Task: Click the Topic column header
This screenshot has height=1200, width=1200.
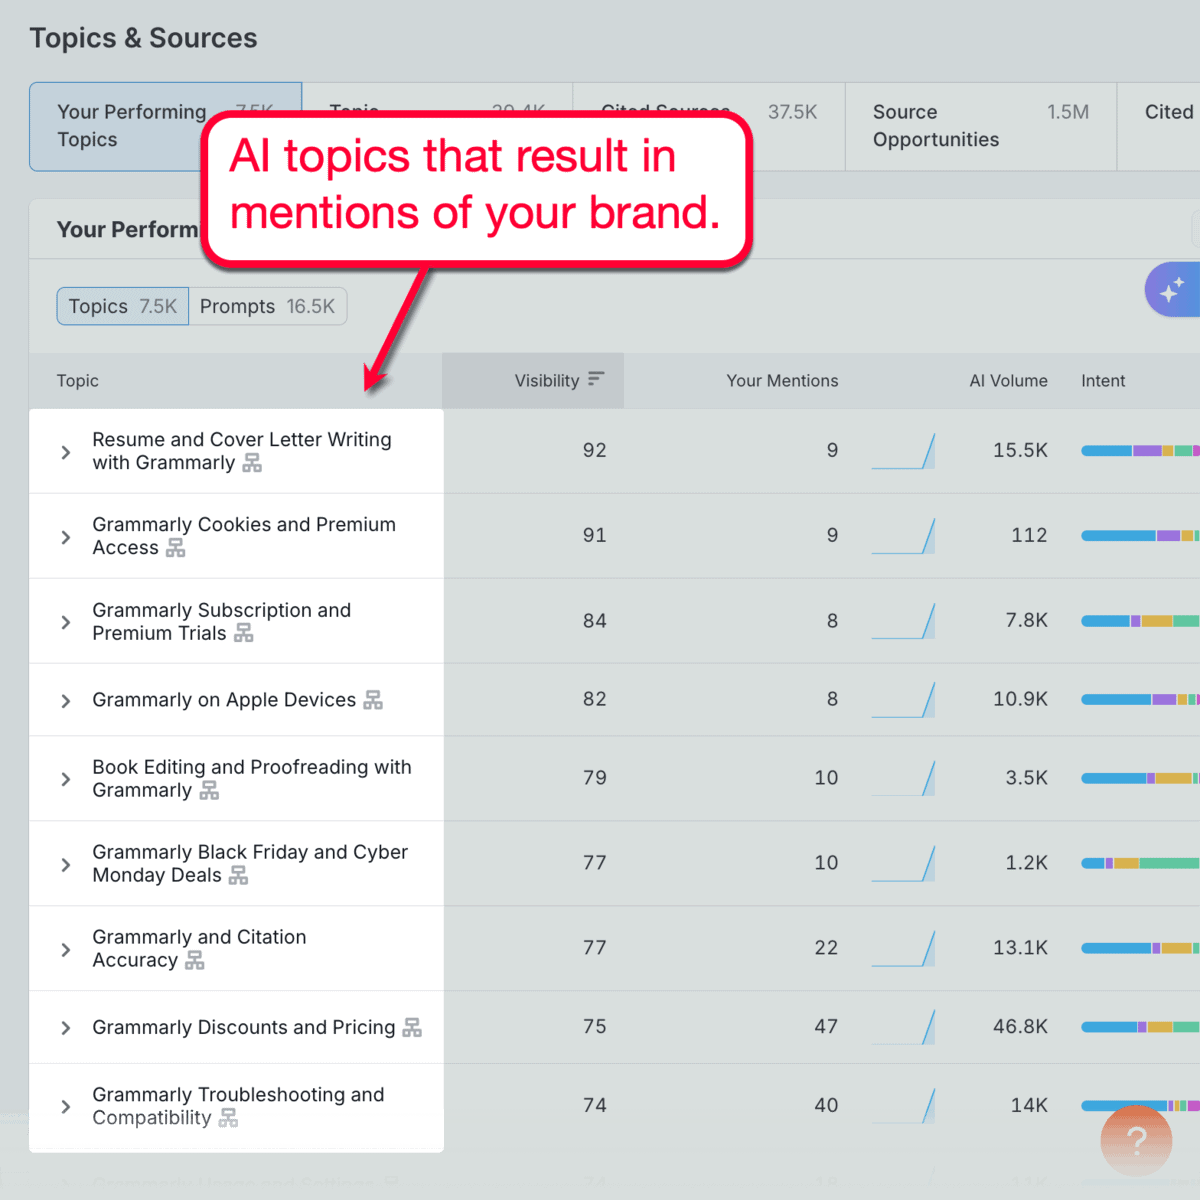Action: tap(78, 380)
